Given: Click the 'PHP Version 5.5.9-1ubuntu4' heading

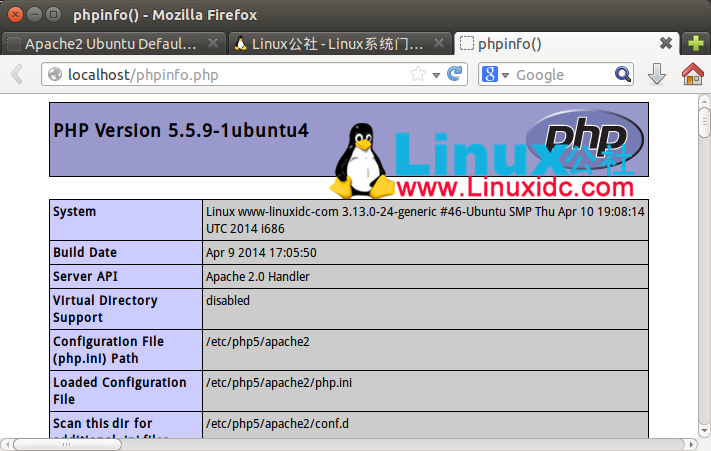Looking at the screenshot, I should click(x=180, y=131).
